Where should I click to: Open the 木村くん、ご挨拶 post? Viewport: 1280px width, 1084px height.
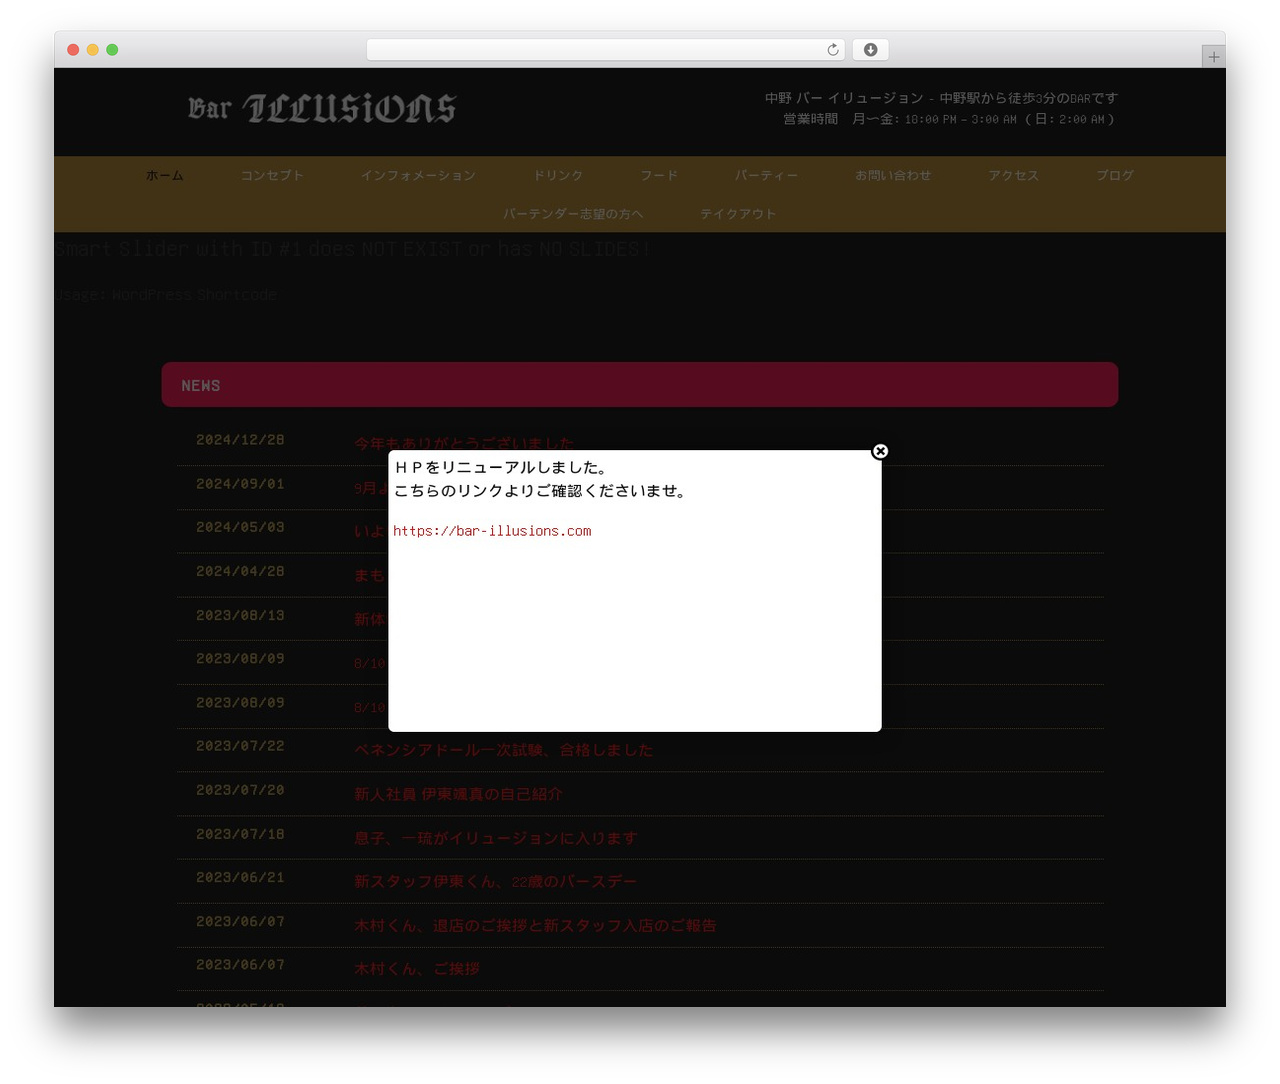[x=417, y=968]
